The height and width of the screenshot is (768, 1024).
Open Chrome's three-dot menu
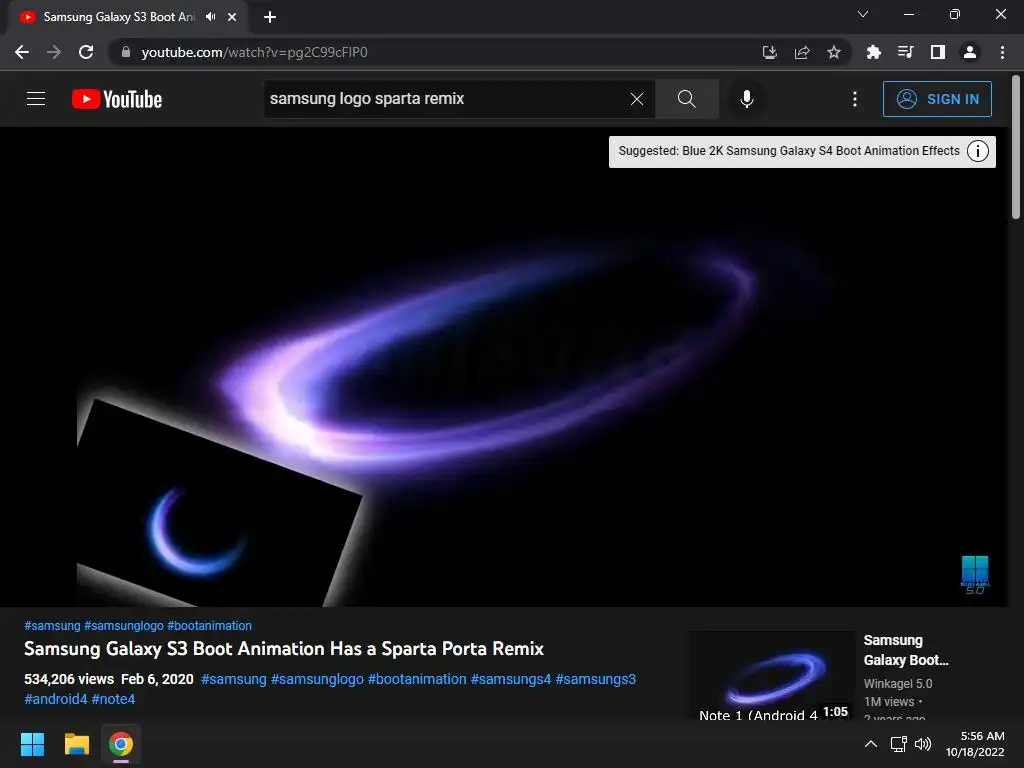[1002, 52]
